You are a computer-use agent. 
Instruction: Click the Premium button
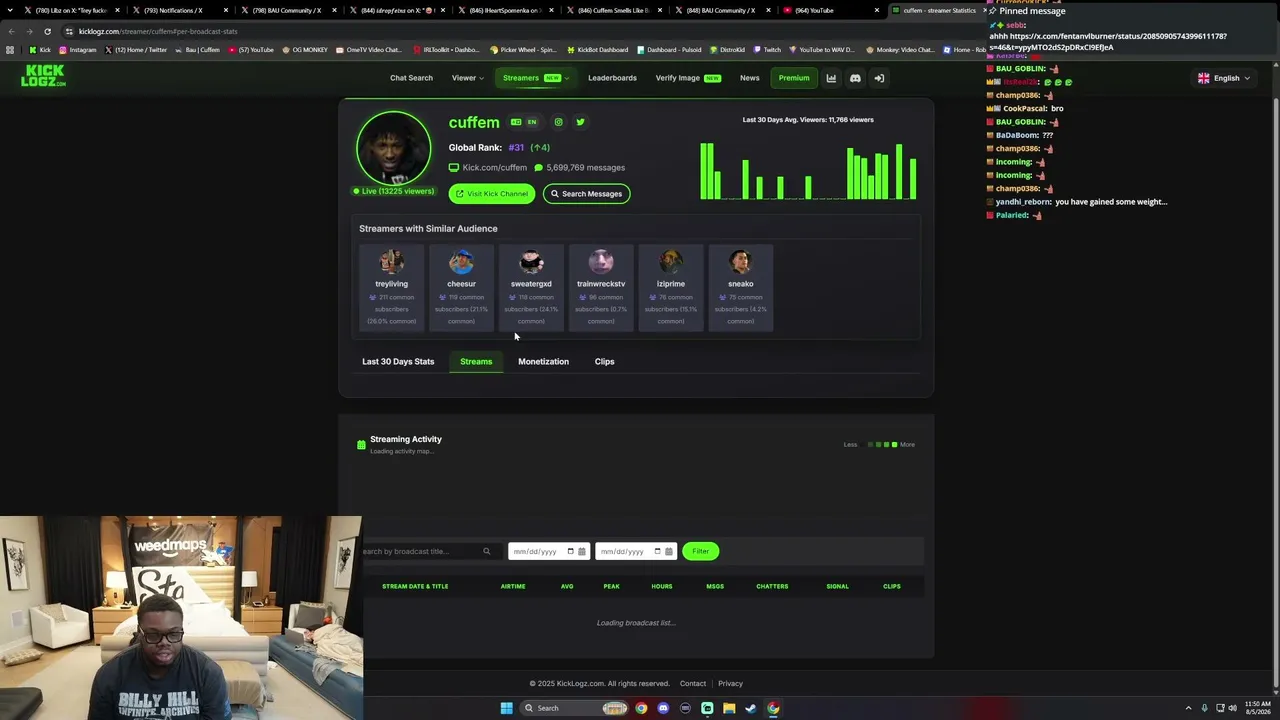(794, 78)
